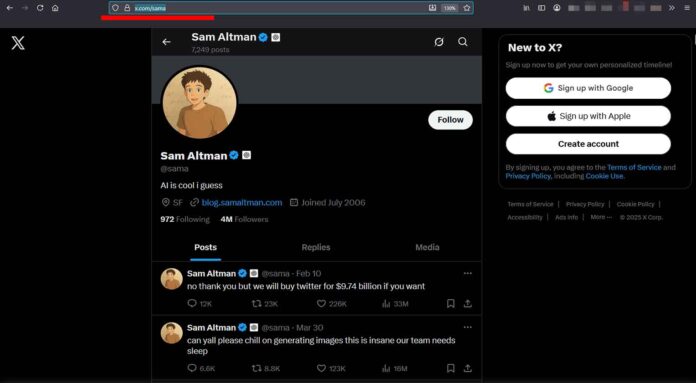Open Sam Altman's large profile picture

click(199, 103)
